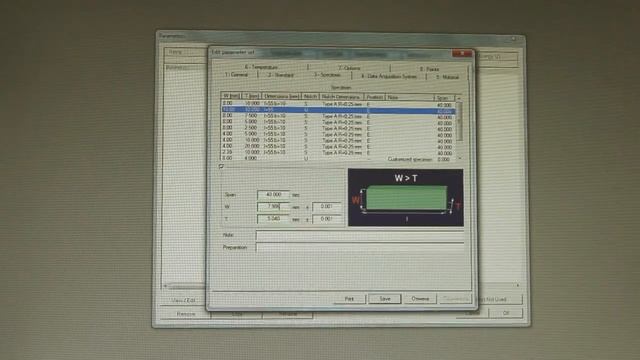The height and width of the screenshot is (360, 640).
Task: Click the Save button
Action: 385,299
